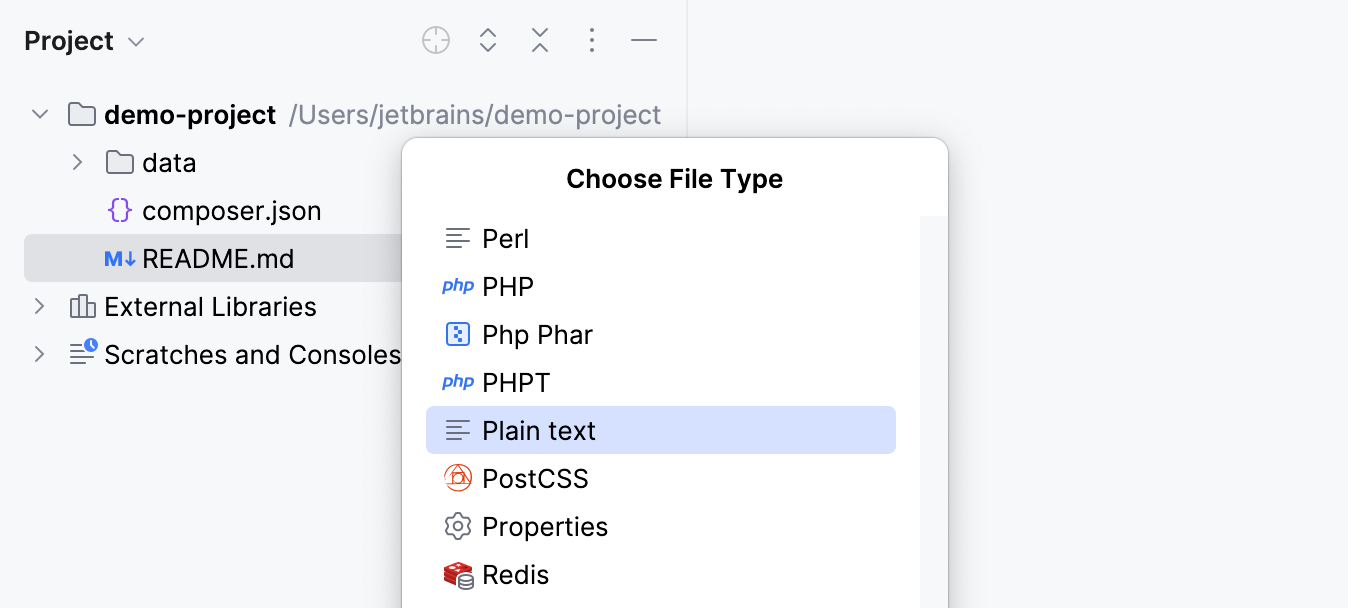Select the README.md file
Viewport: 1348px width, 608px height.
point(218,258)
